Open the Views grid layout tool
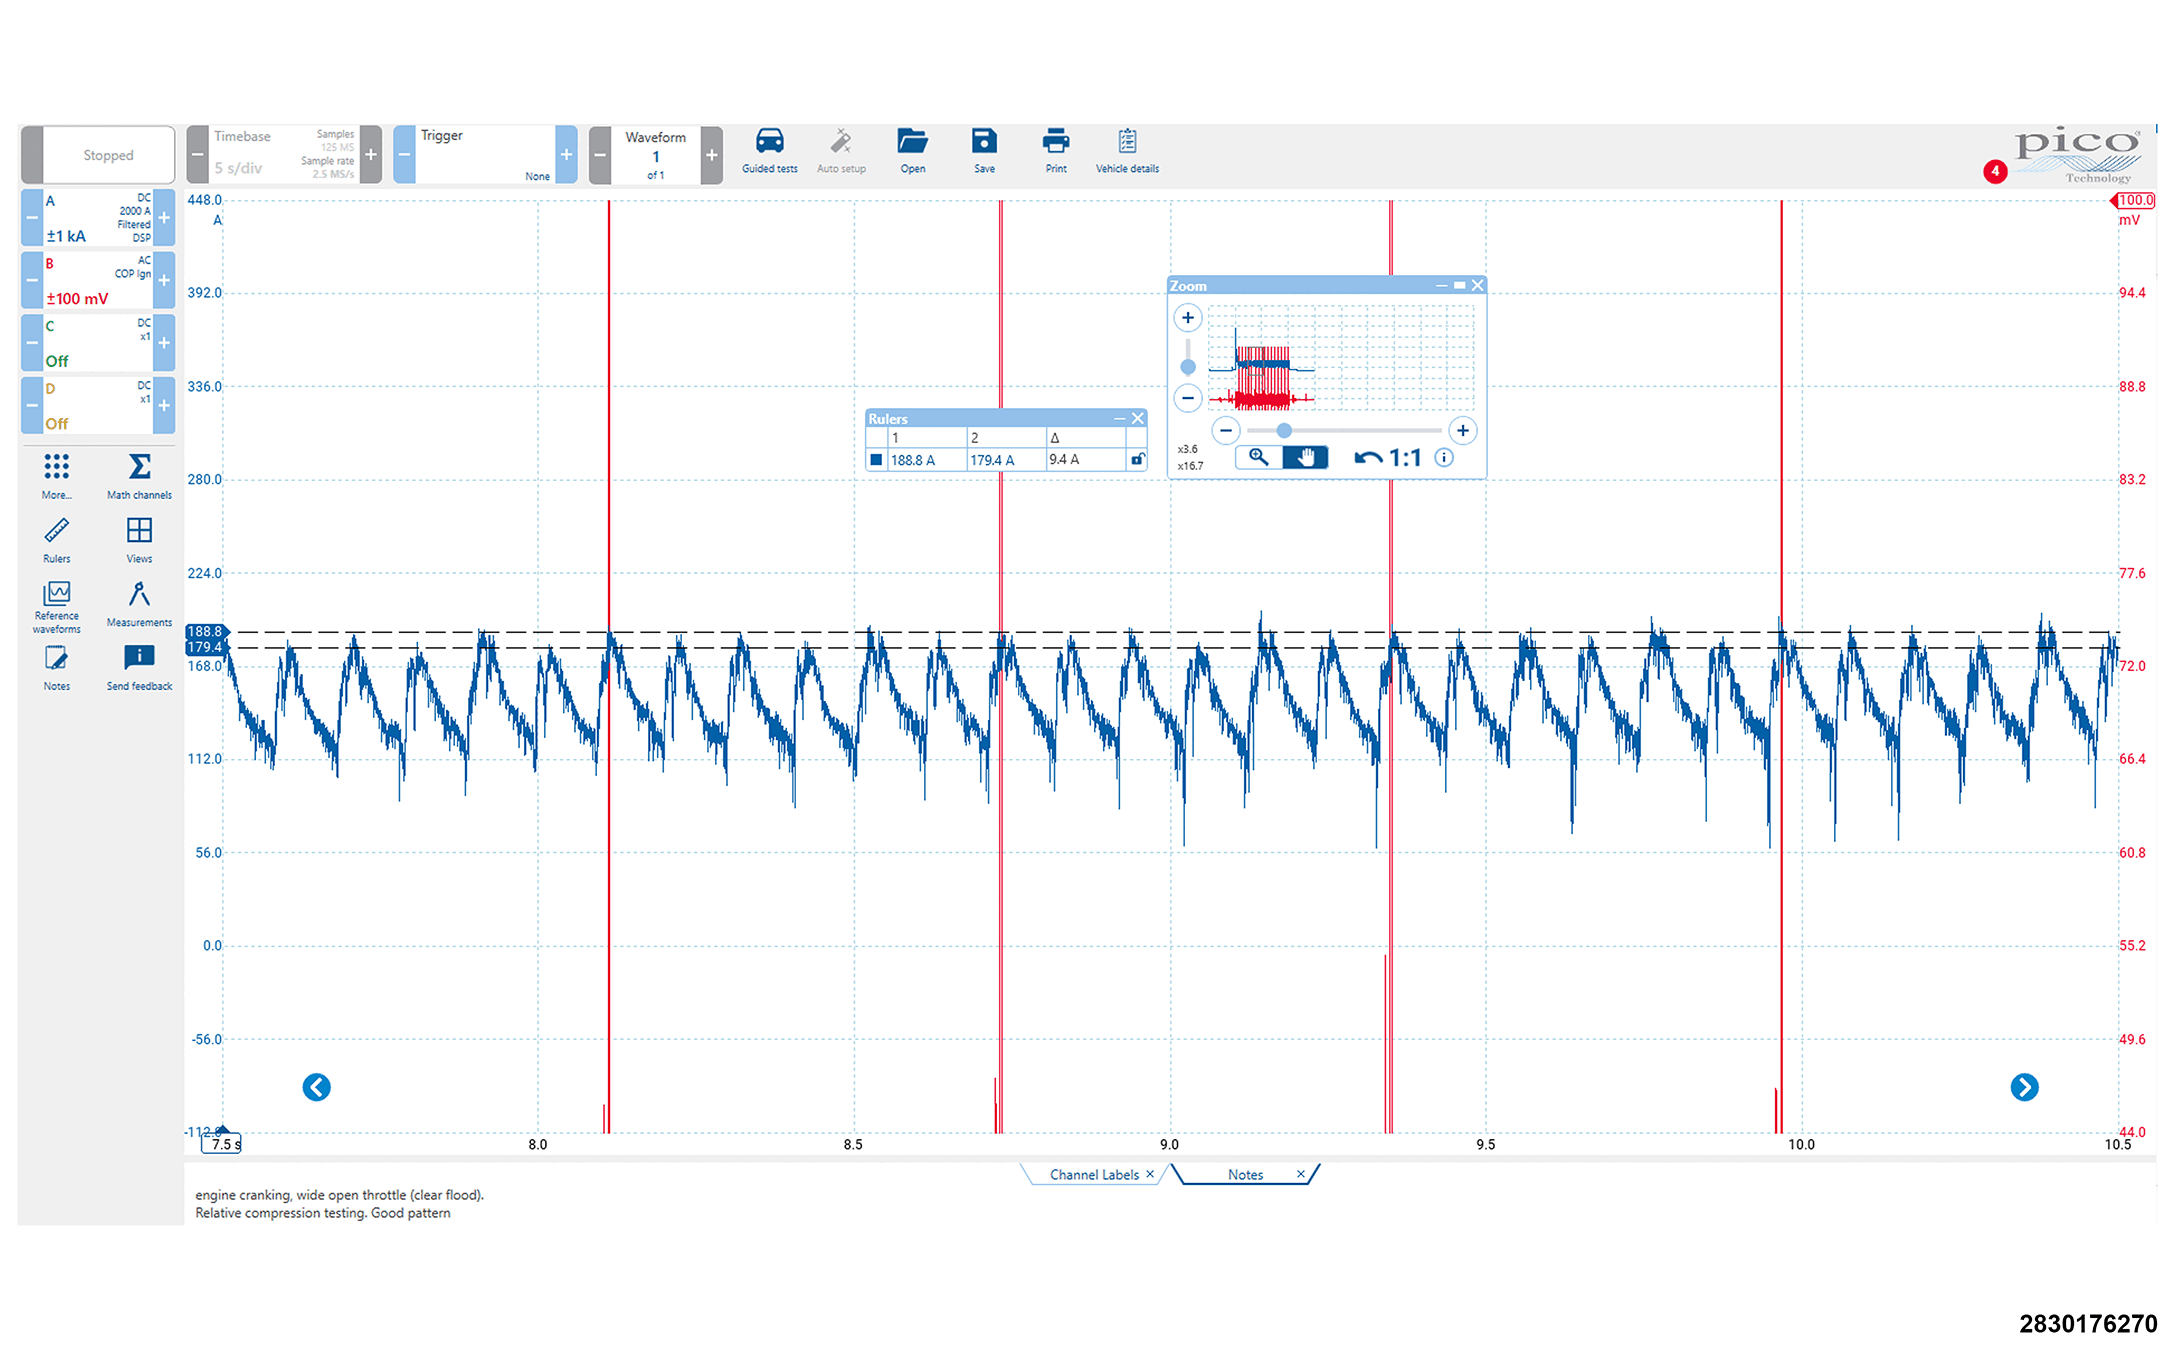 139,531
